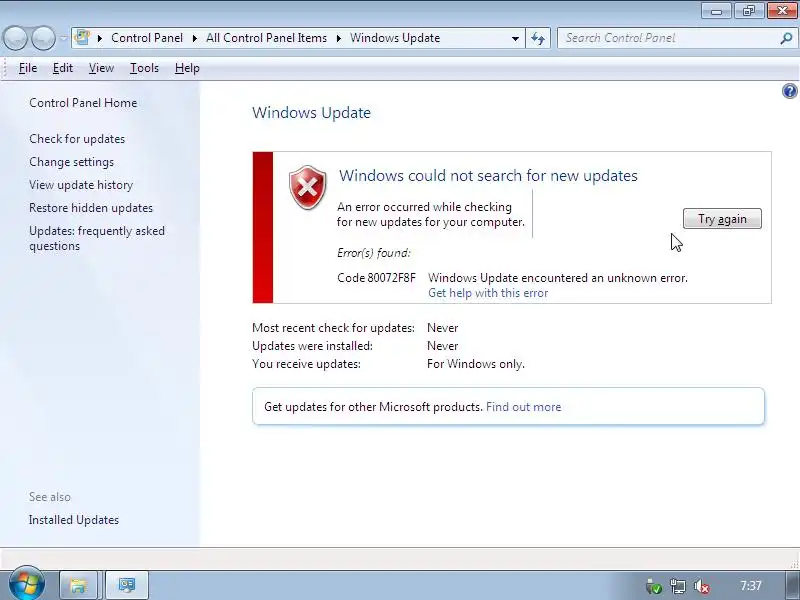Open the Tools menu
This screenshot has height=600, width=800.
[x=144, y=68]
